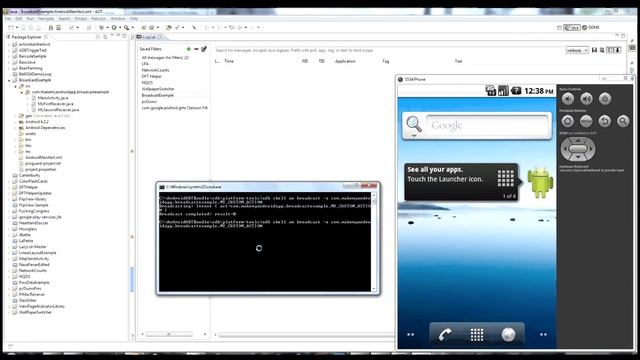Open MainActivity.java in Package Explorer

click(53, 98)
